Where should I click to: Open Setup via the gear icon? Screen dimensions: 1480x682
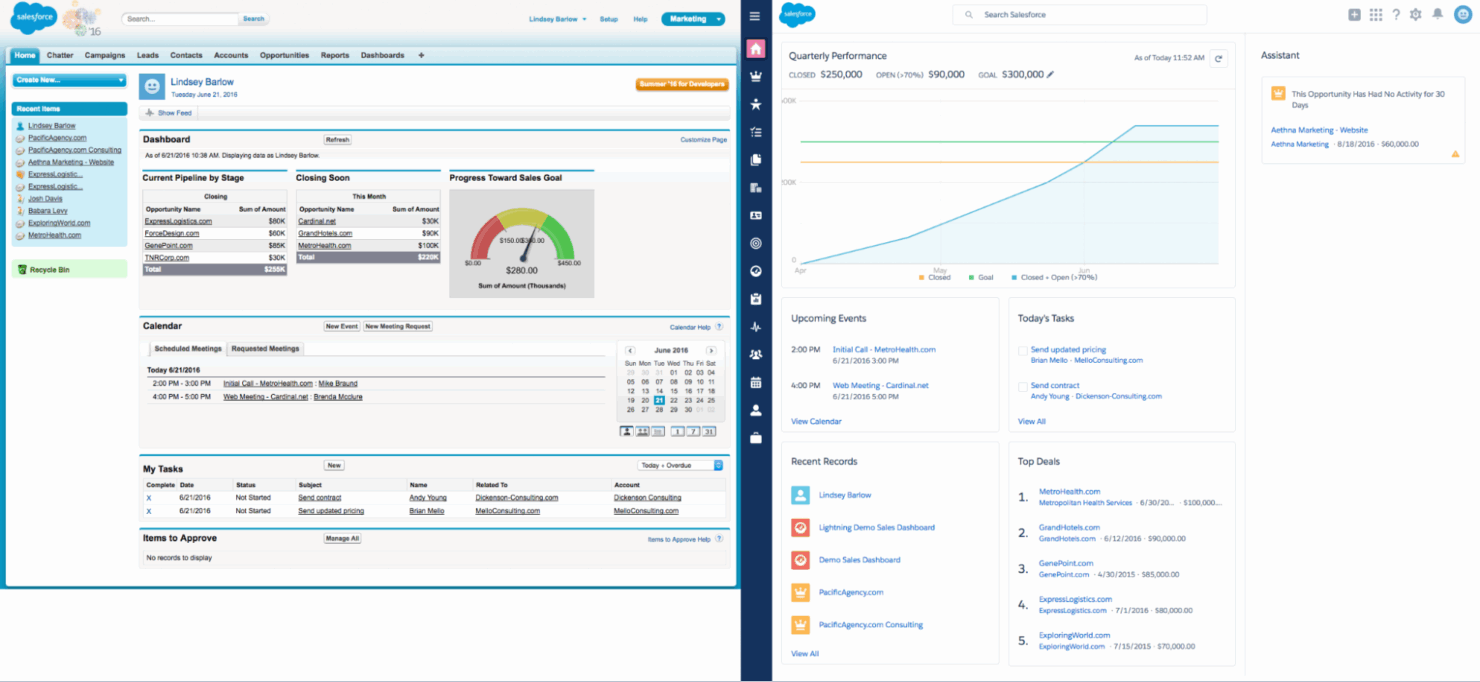tap(1415, 15)
